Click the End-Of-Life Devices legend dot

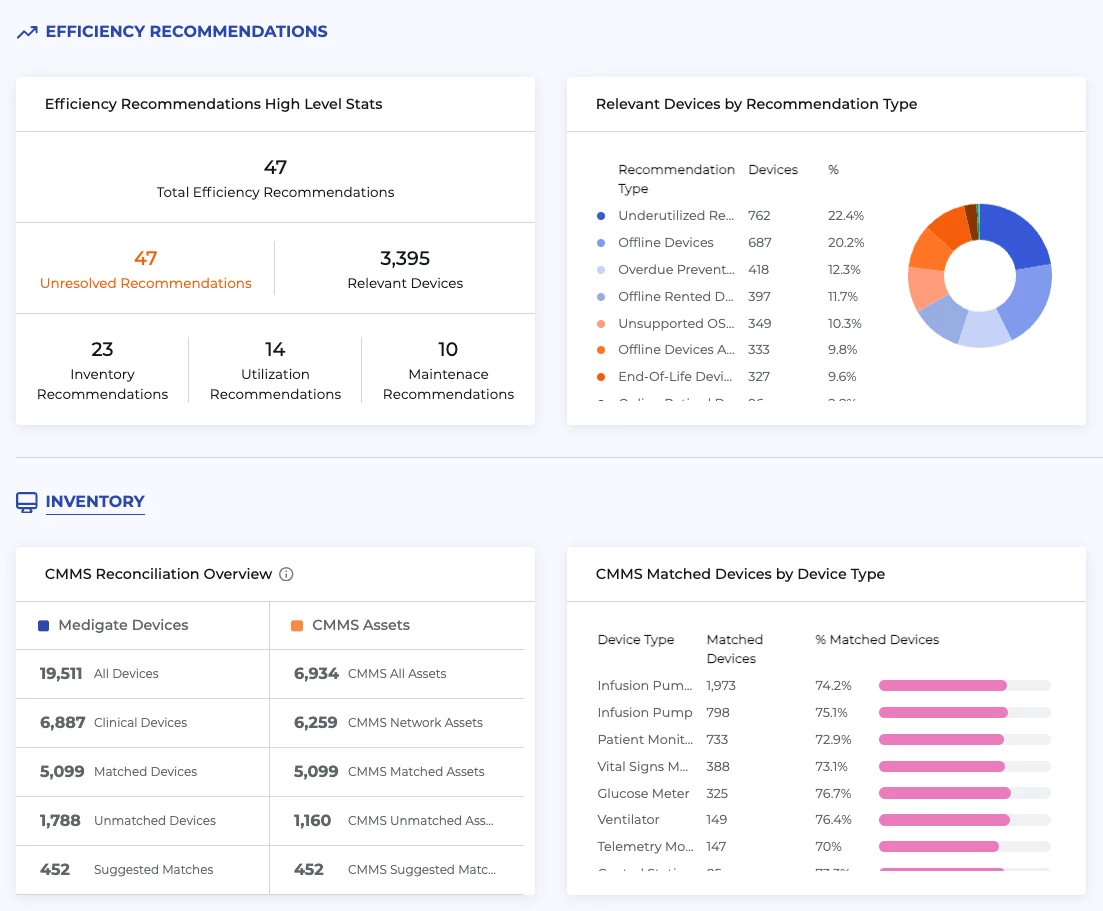coord(601,377)
